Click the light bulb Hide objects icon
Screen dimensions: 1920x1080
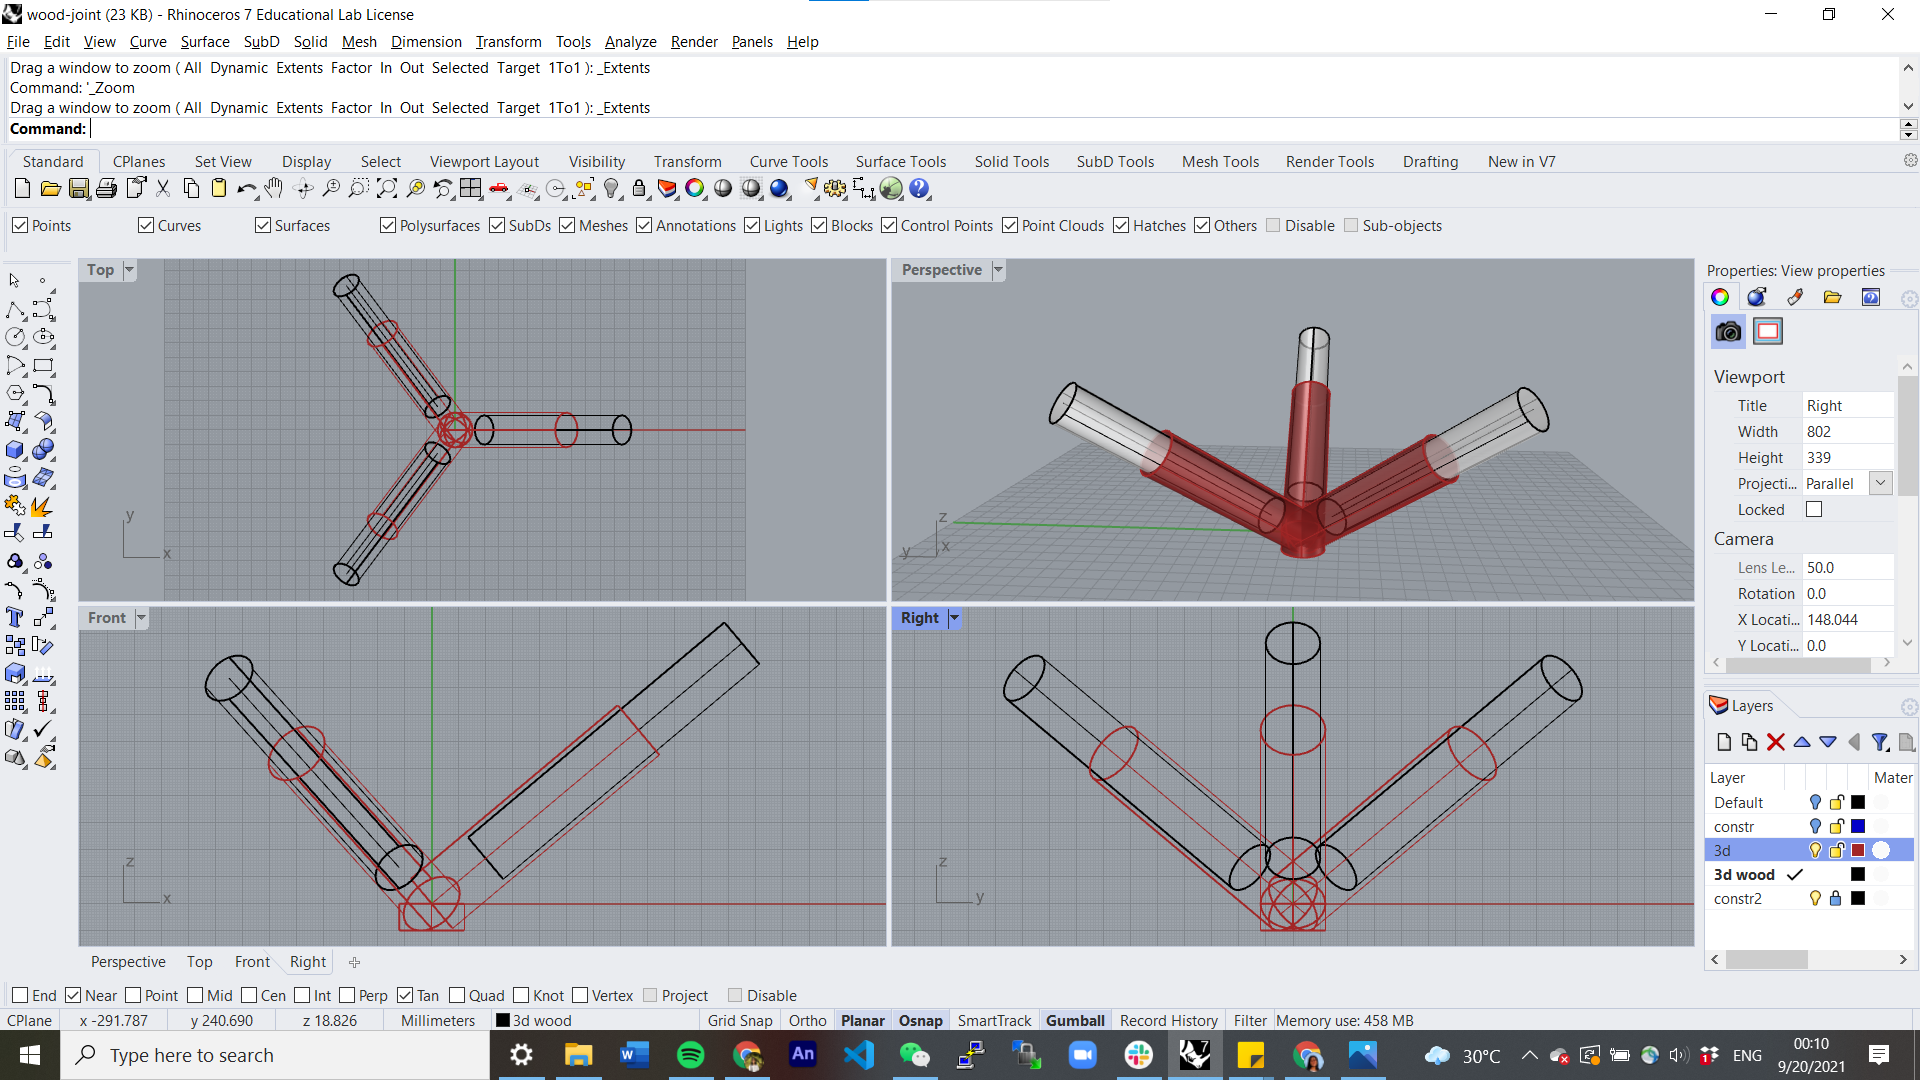pos(612,188)
